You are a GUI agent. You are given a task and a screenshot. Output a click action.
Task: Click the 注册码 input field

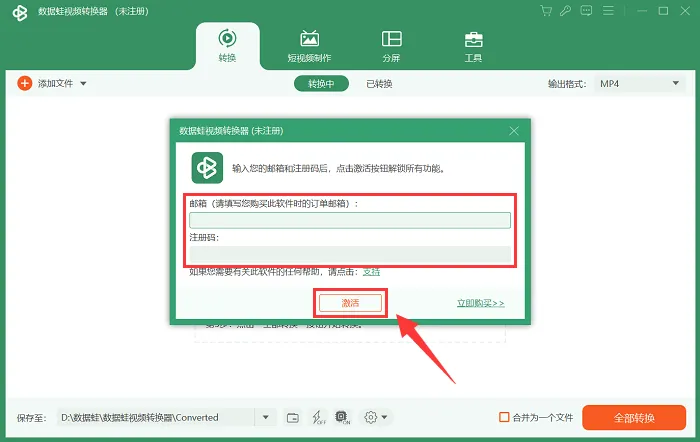click(x=350, y=254)
